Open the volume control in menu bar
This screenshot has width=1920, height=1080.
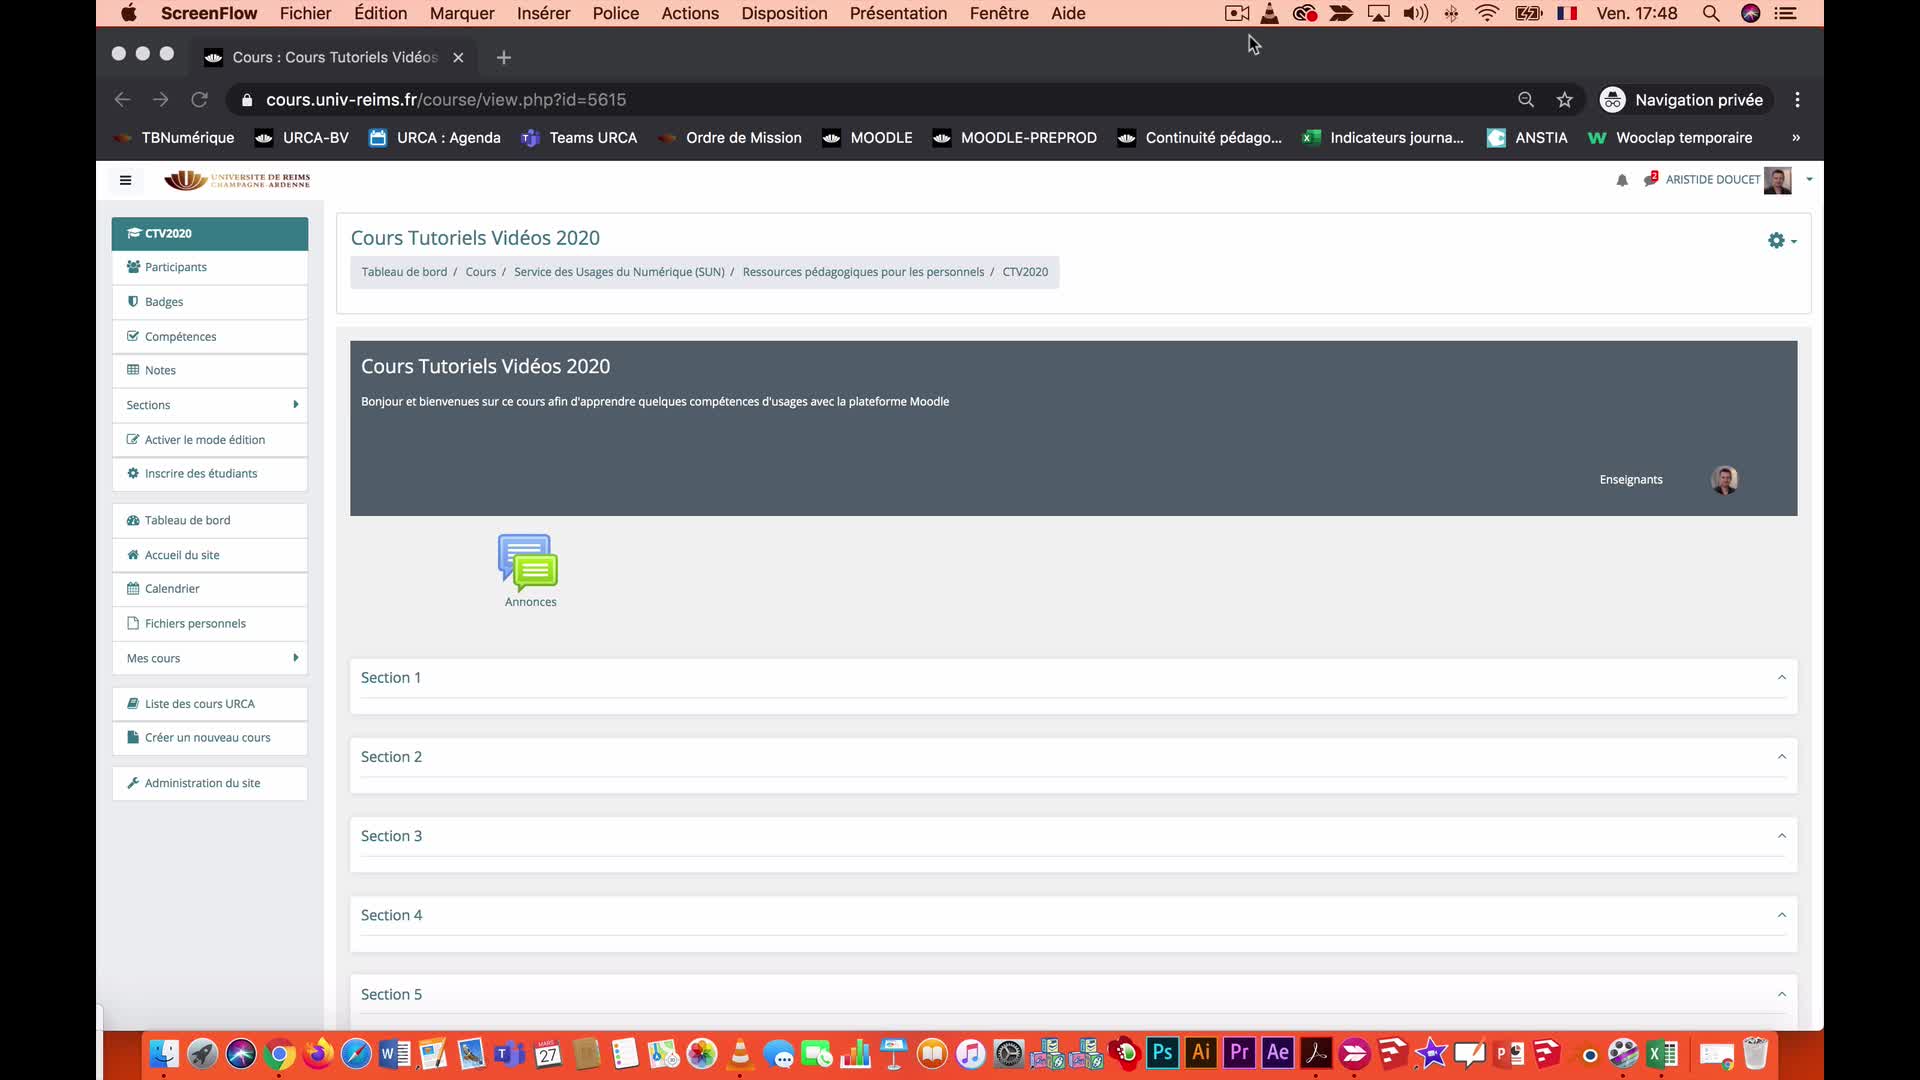tap(1415, 13)
